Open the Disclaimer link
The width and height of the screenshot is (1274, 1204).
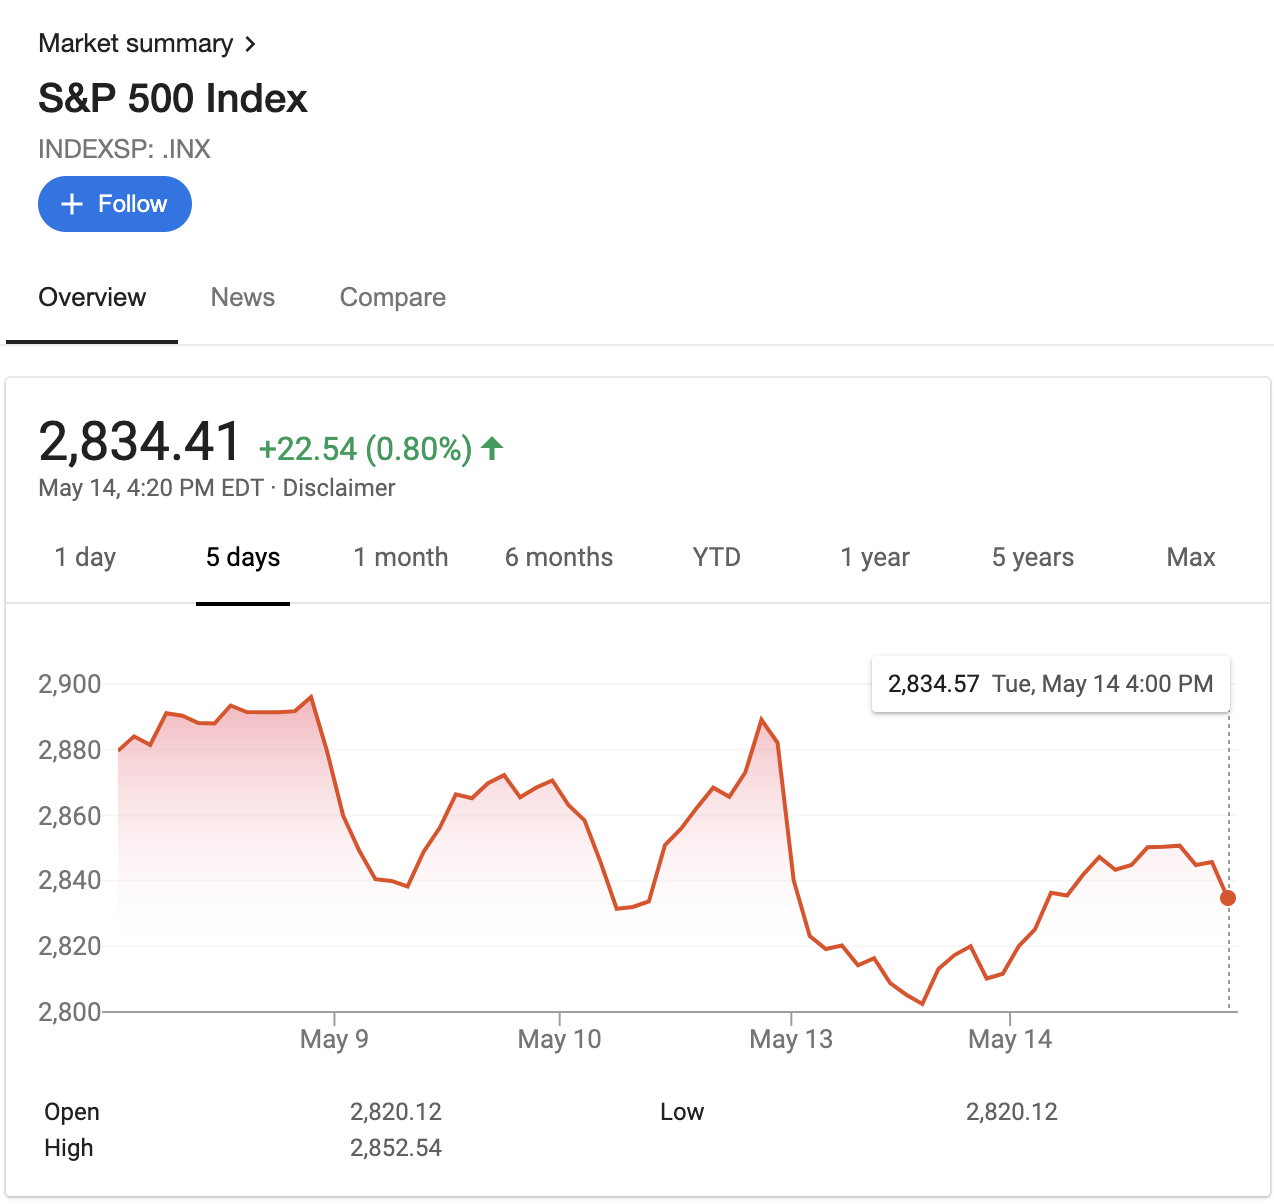pyautogui.click(x=339, y=488)
